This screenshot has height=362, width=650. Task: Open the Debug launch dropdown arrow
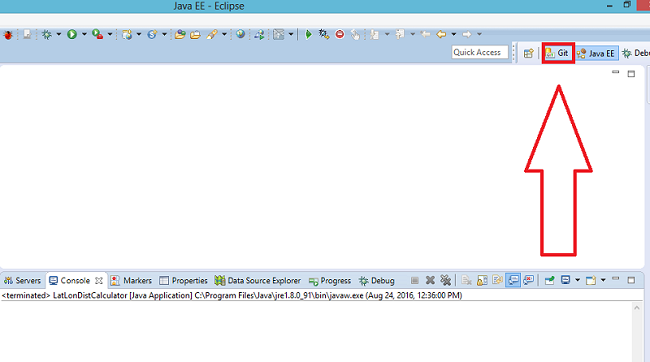[58, 34]
